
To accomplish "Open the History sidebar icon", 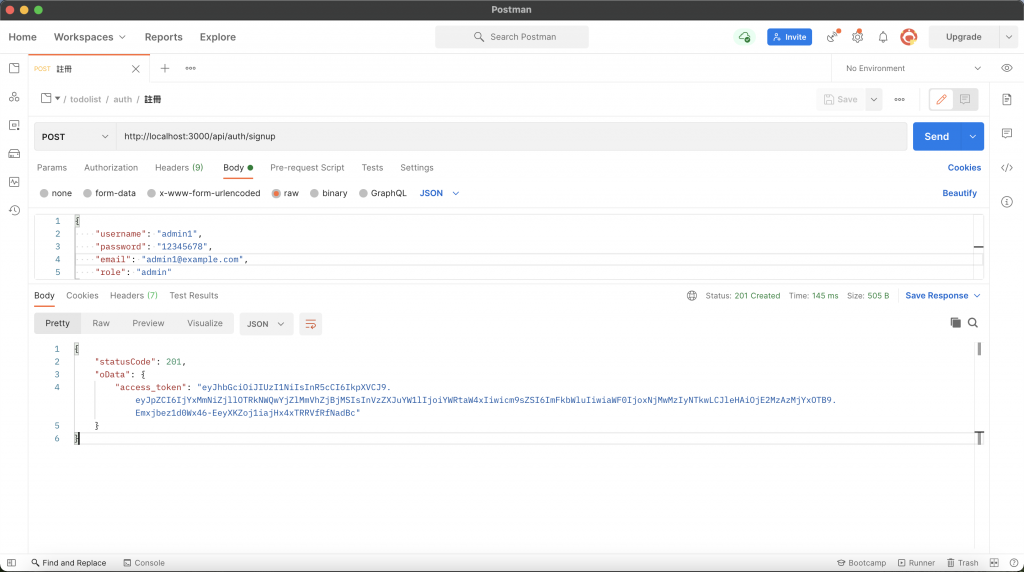I will click(x=14, y=210).
